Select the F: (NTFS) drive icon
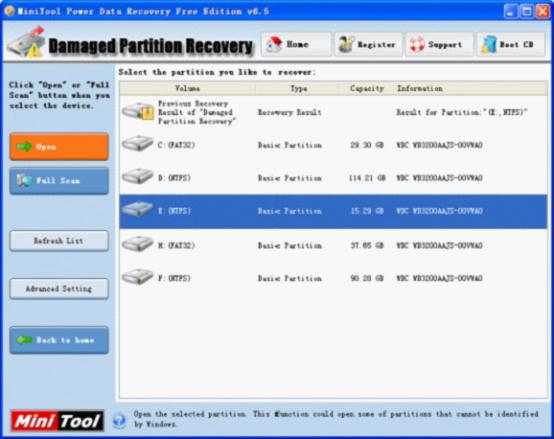The image size is (554, 439). 137,277
